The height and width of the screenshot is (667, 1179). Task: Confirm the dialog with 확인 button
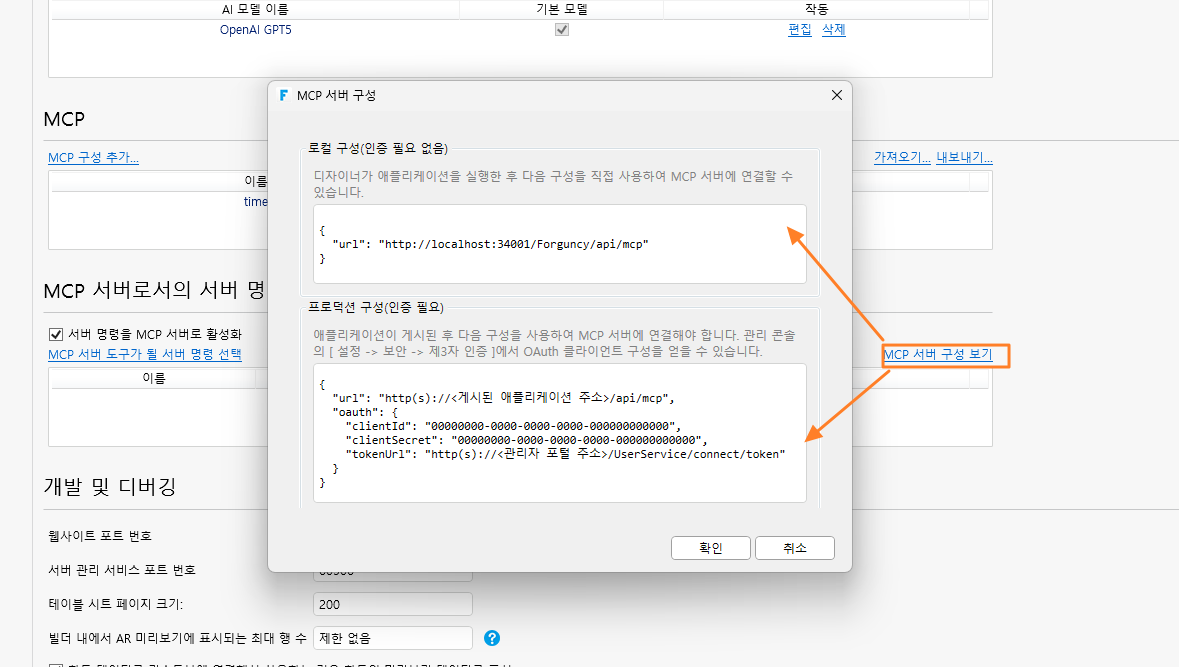pos(711,548)
